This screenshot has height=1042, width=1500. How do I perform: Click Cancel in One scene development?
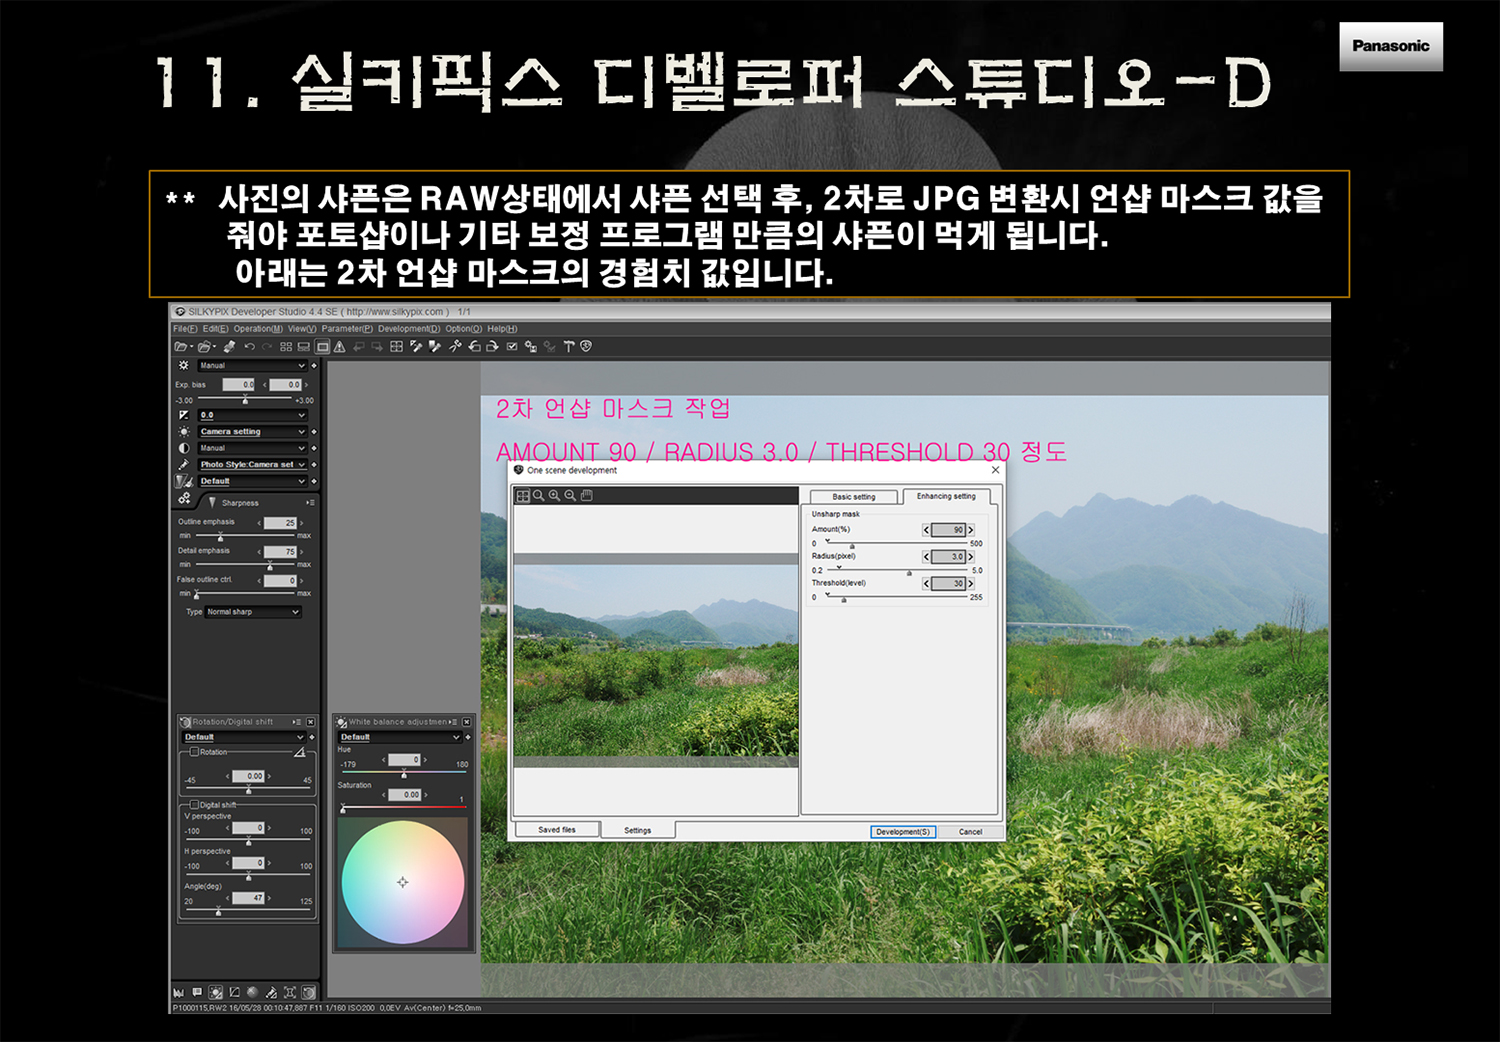pyautogui.click(x=970, y=832)
